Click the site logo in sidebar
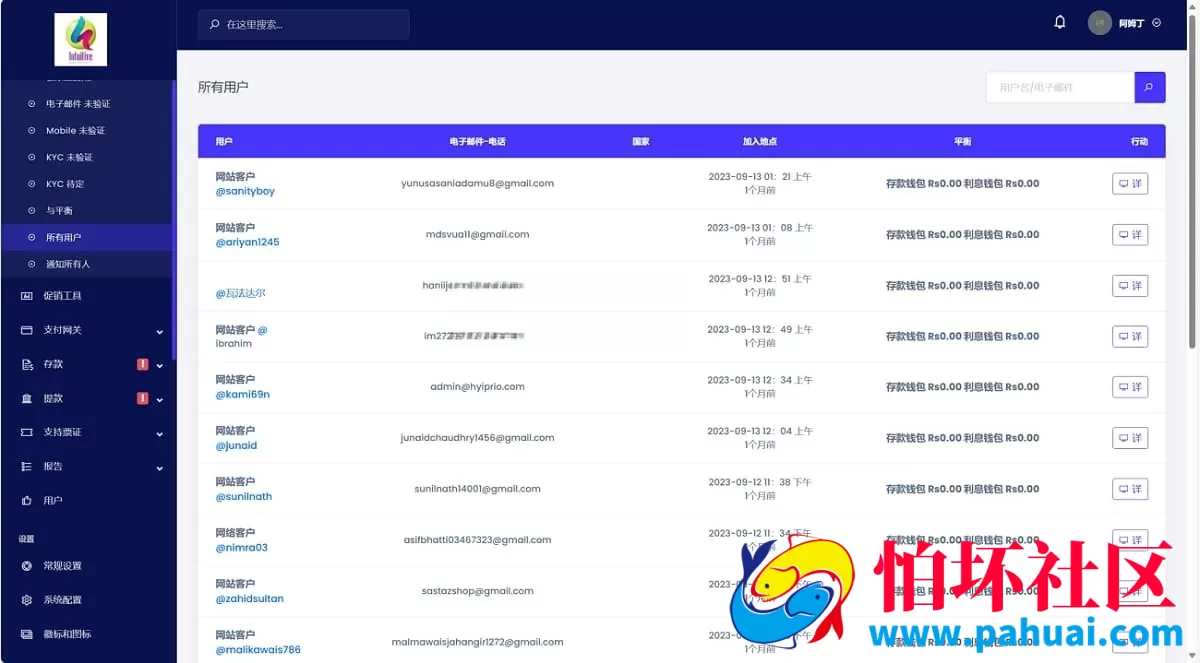 (81, 40)
